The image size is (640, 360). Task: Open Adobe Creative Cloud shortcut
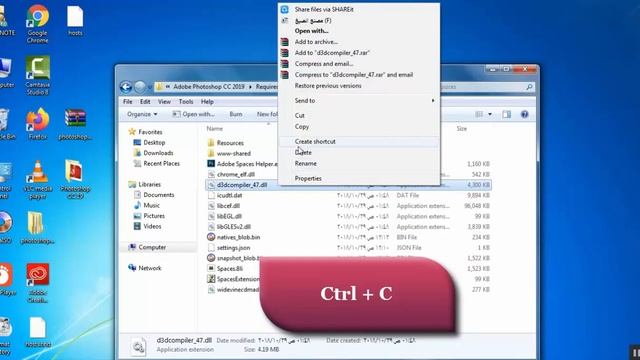point(38,282)
